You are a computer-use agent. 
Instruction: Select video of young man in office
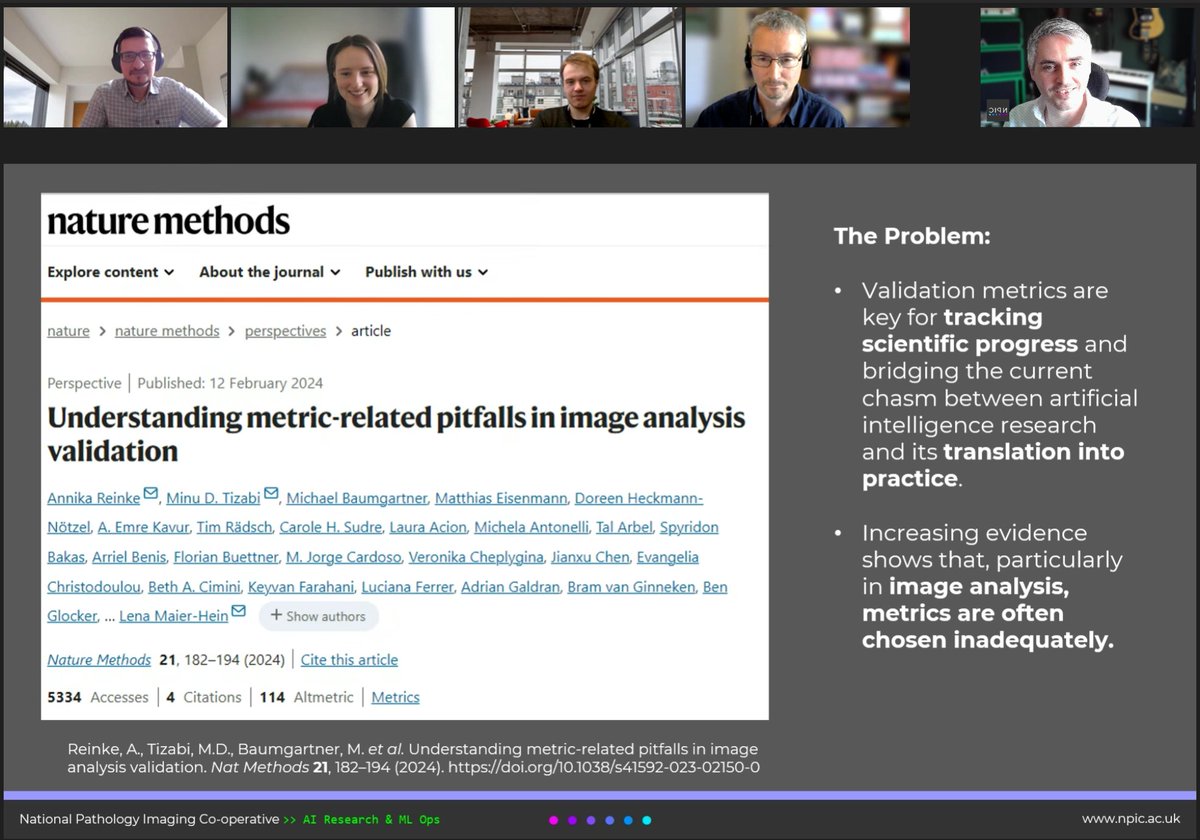(x=570, y=68)
